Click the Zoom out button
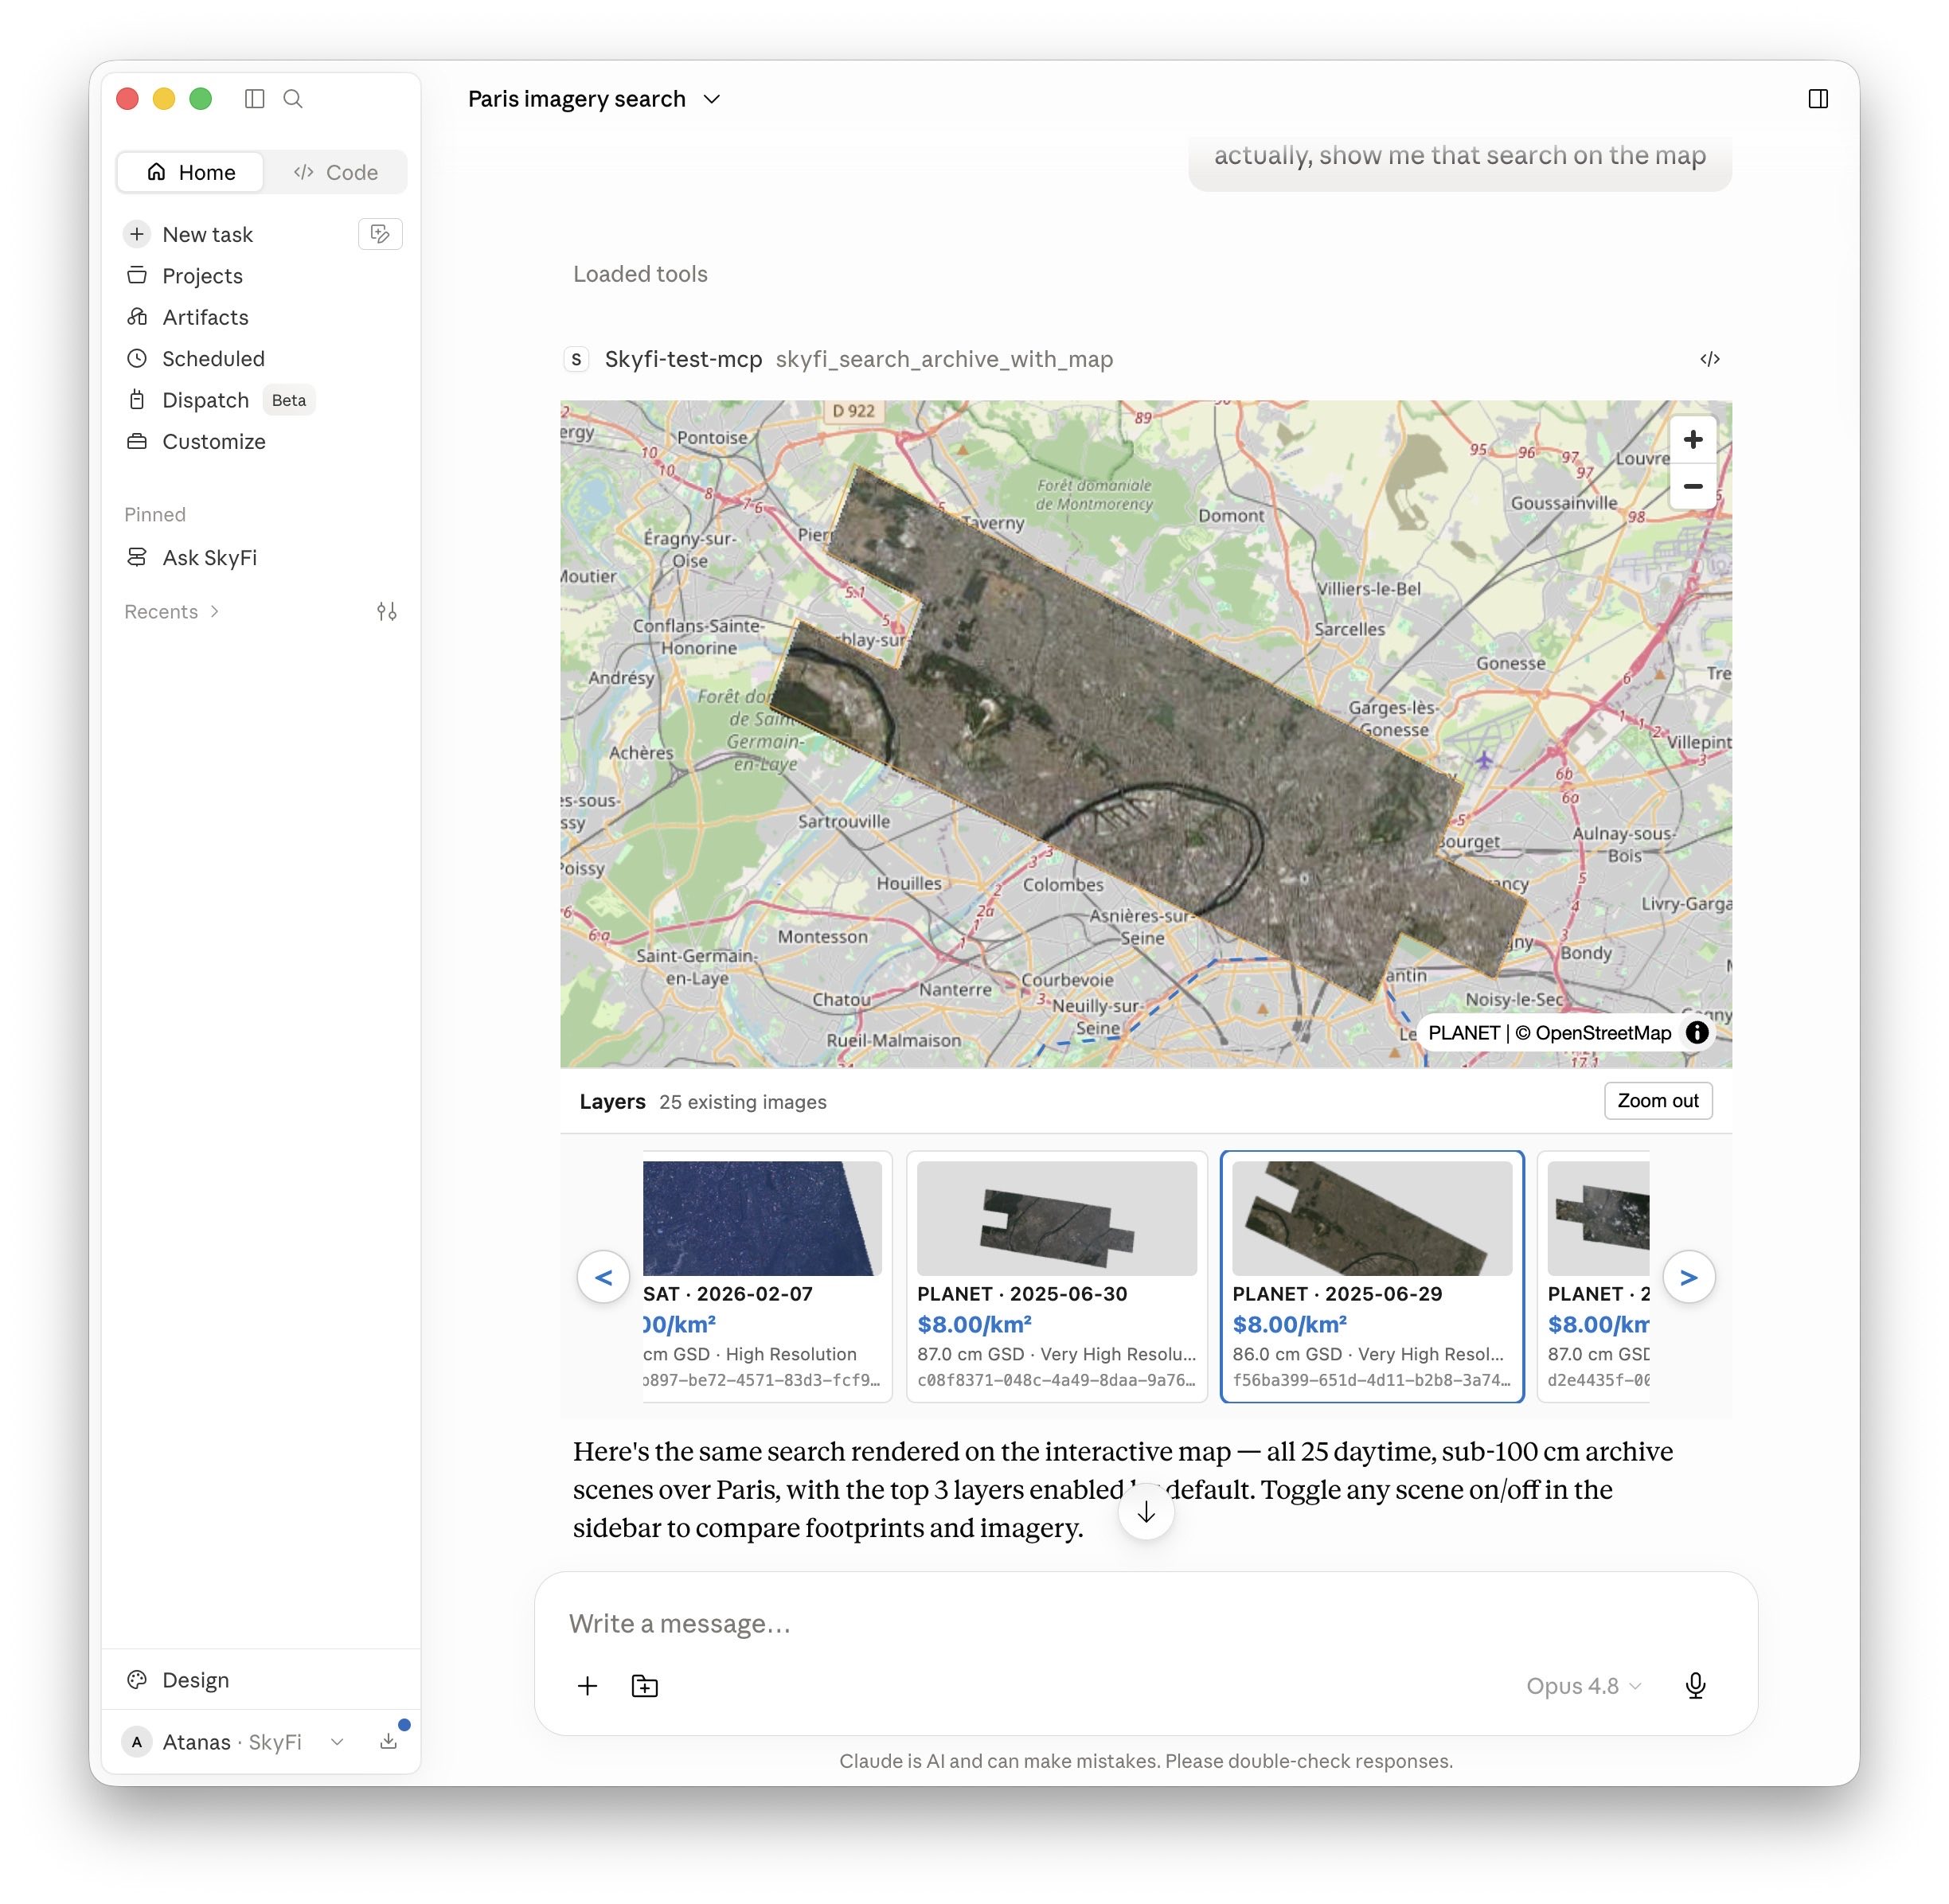 pyautogui.click(x=1657, y=1100)
